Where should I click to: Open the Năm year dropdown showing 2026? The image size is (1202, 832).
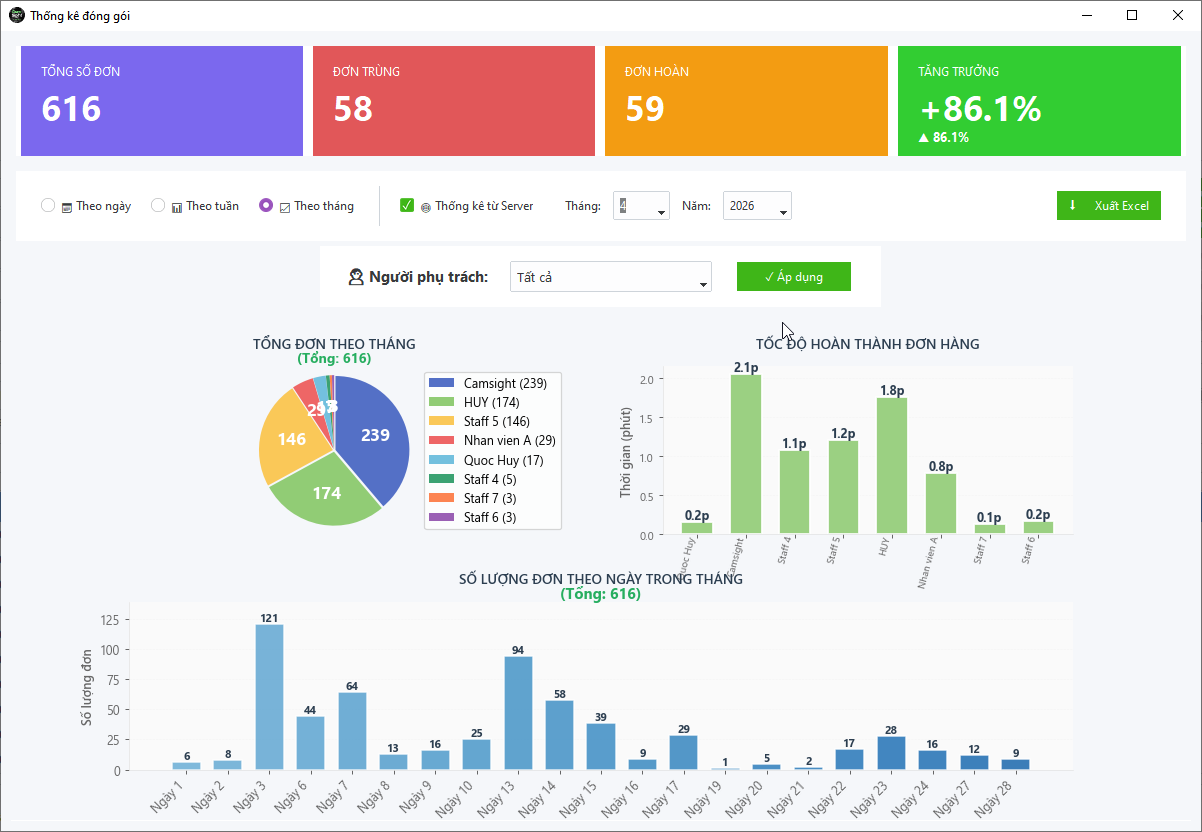757,206
